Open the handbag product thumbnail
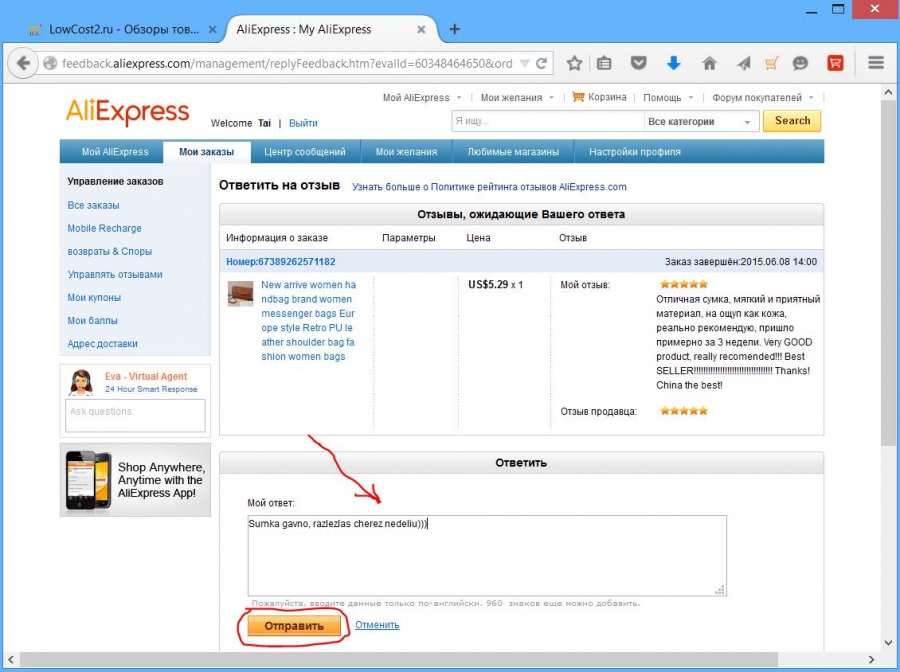This screenshot has width=900, height=672. click(x=240, y=293)
